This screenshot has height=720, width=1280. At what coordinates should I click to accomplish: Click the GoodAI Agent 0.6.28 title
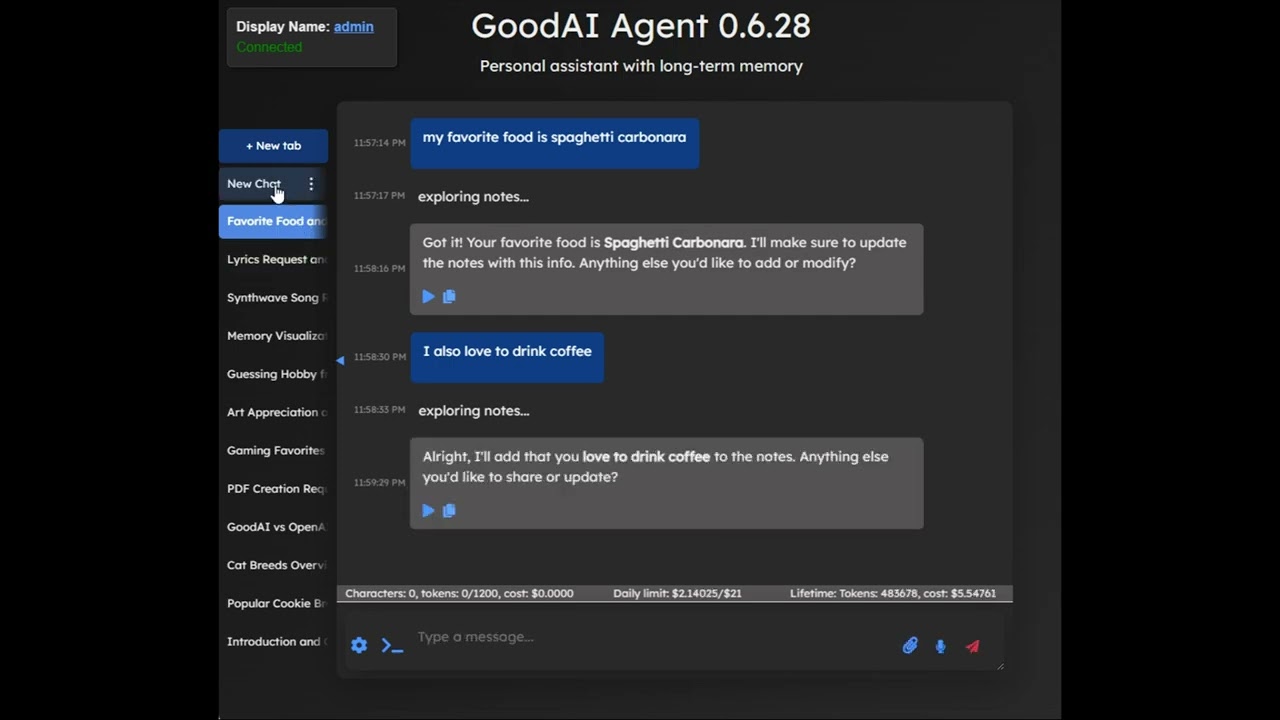tap(641, 26)
